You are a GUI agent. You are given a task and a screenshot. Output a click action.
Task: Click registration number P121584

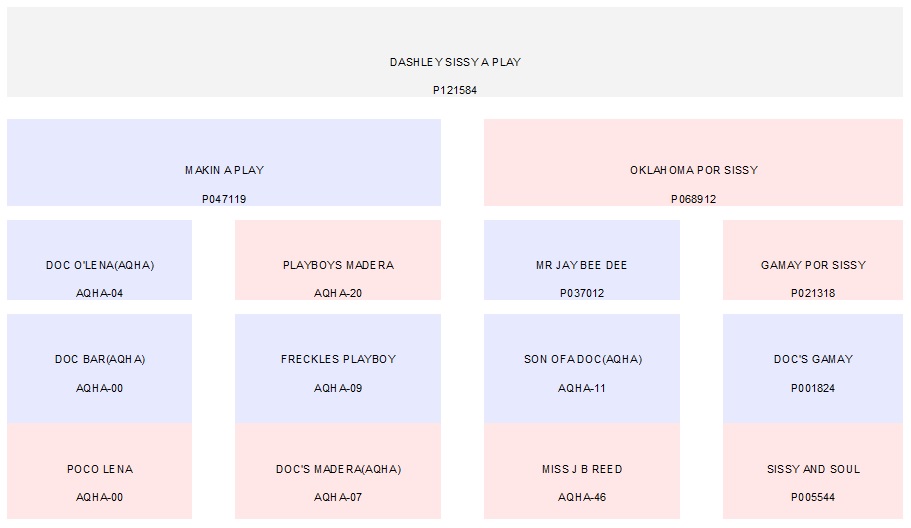point(455,90)
